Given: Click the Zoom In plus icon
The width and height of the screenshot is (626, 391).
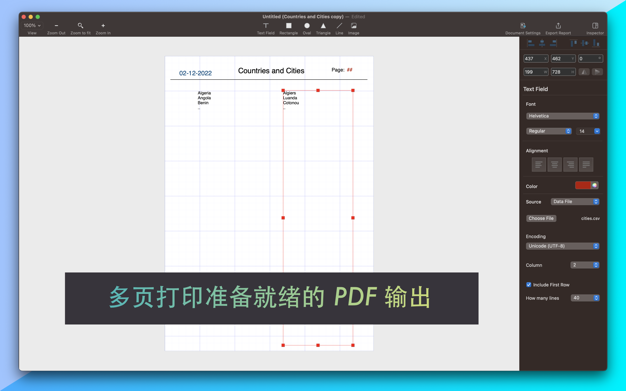Looking at the screenshot, I should tap(103, 26).
